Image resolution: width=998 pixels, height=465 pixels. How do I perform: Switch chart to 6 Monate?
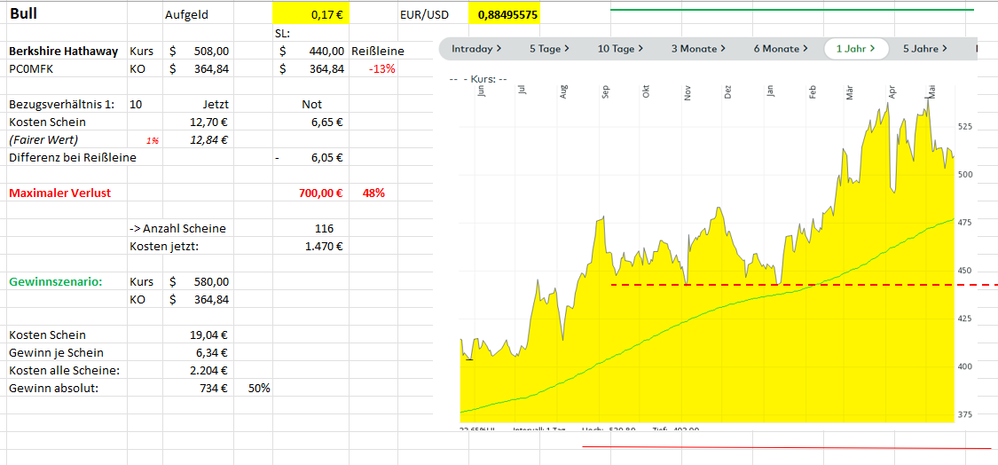coord(781,48)
